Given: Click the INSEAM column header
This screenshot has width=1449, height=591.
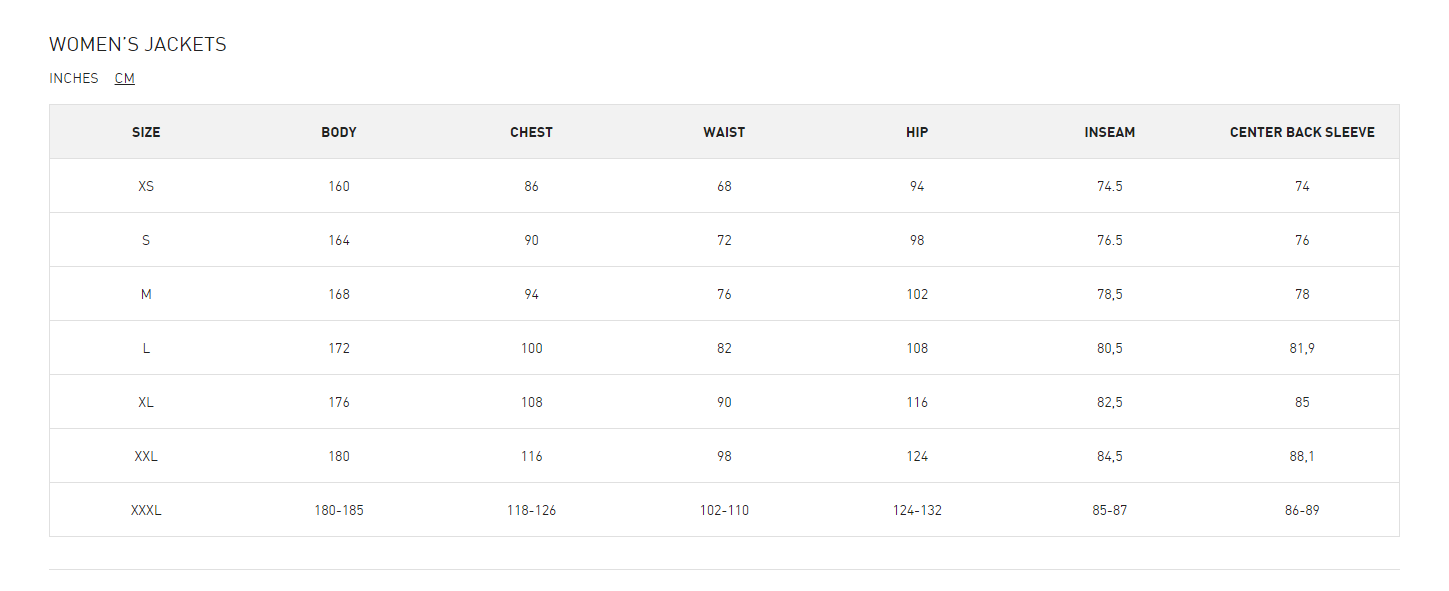Looking at the screenshot, I should coord(1110,132).
